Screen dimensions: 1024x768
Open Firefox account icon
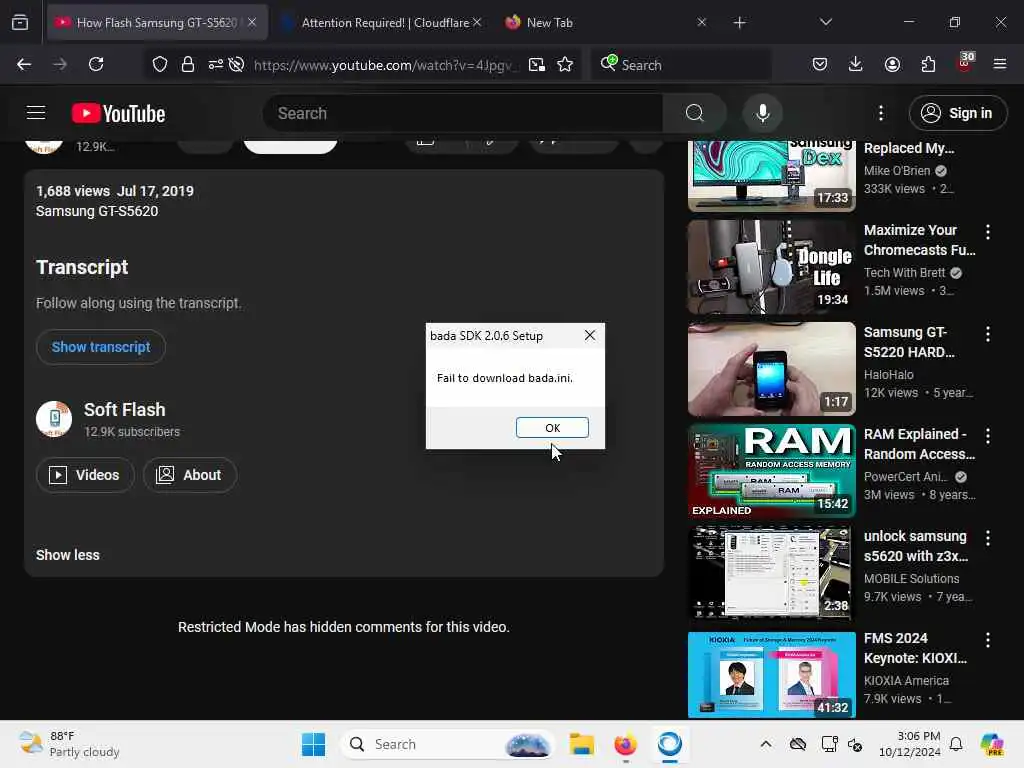click(892, 64)
